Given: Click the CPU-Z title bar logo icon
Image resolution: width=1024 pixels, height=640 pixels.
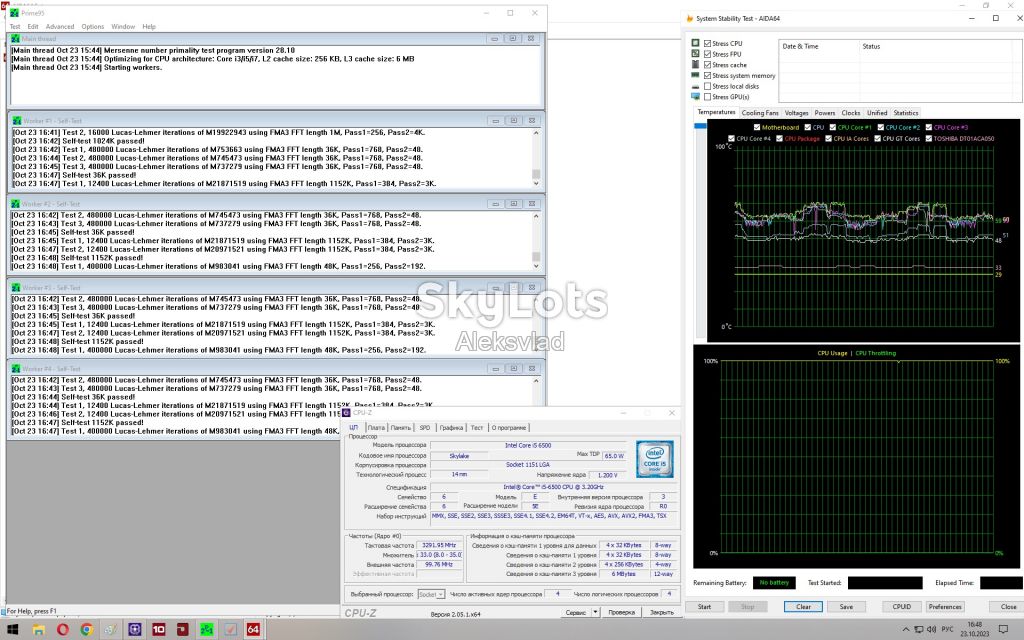Looking at the screenshot, I should 347,413.
